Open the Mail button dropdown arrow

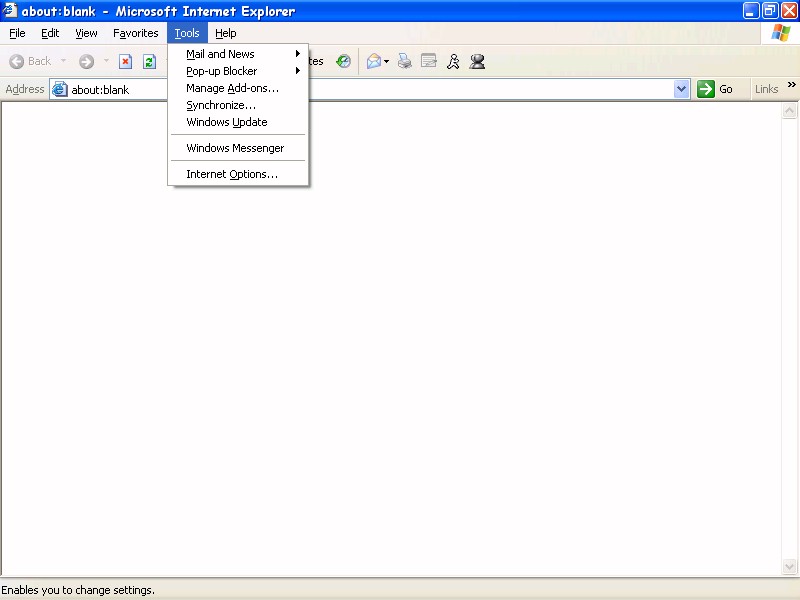(386, 62)
